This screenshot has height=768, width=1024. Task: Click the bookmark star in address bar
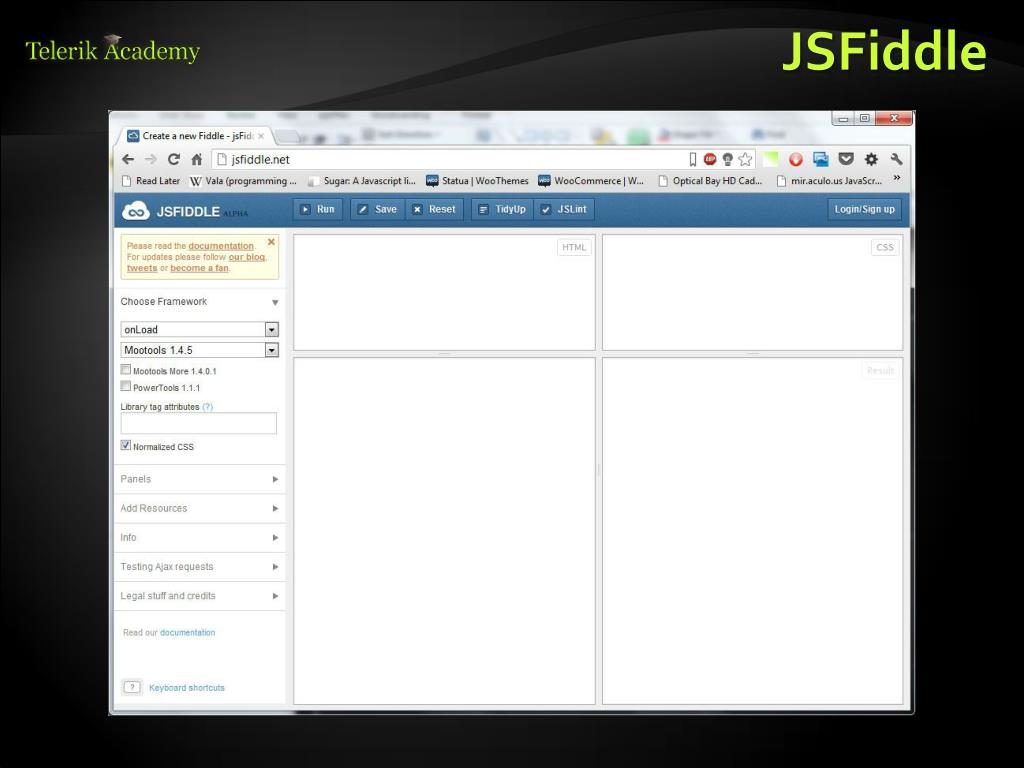pos(745,159)
